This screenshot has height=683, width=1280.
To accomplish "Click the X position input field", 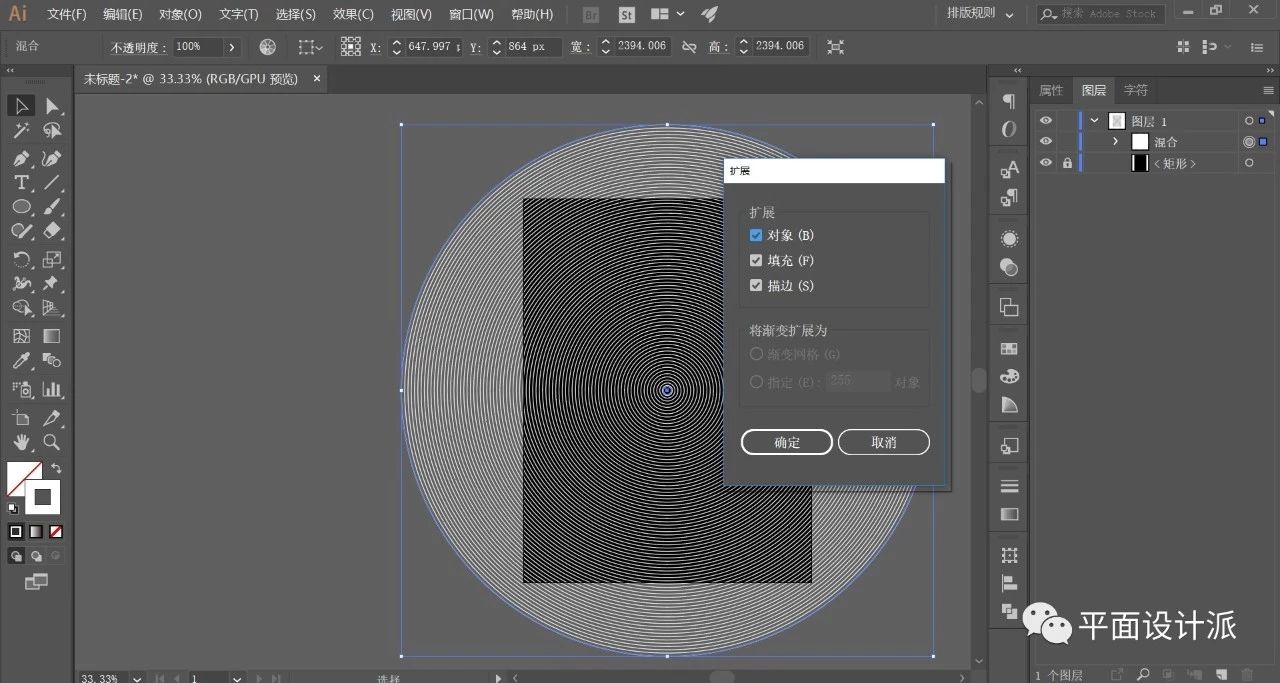I will 433,47.
